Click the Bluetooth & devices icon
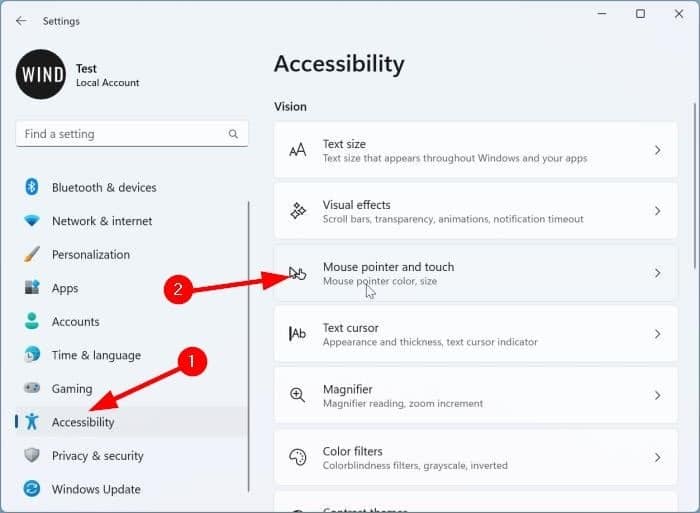The height and width of the screenshot is (513, 700). [x=32, y=187]
